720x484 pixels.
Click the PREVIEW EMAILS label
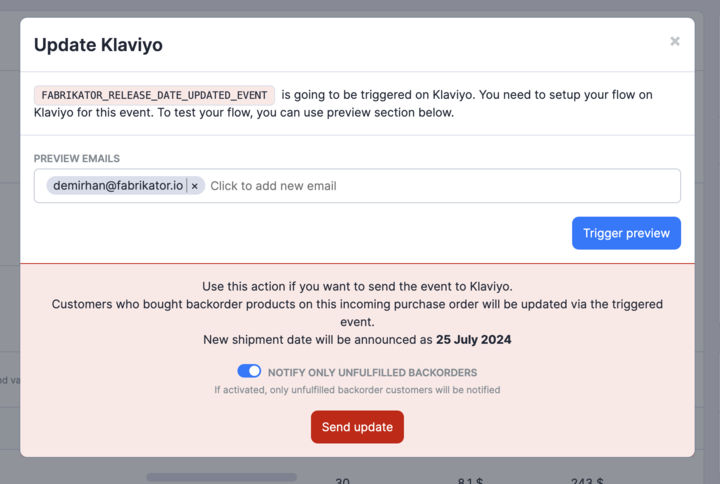(x=77, y=158)
